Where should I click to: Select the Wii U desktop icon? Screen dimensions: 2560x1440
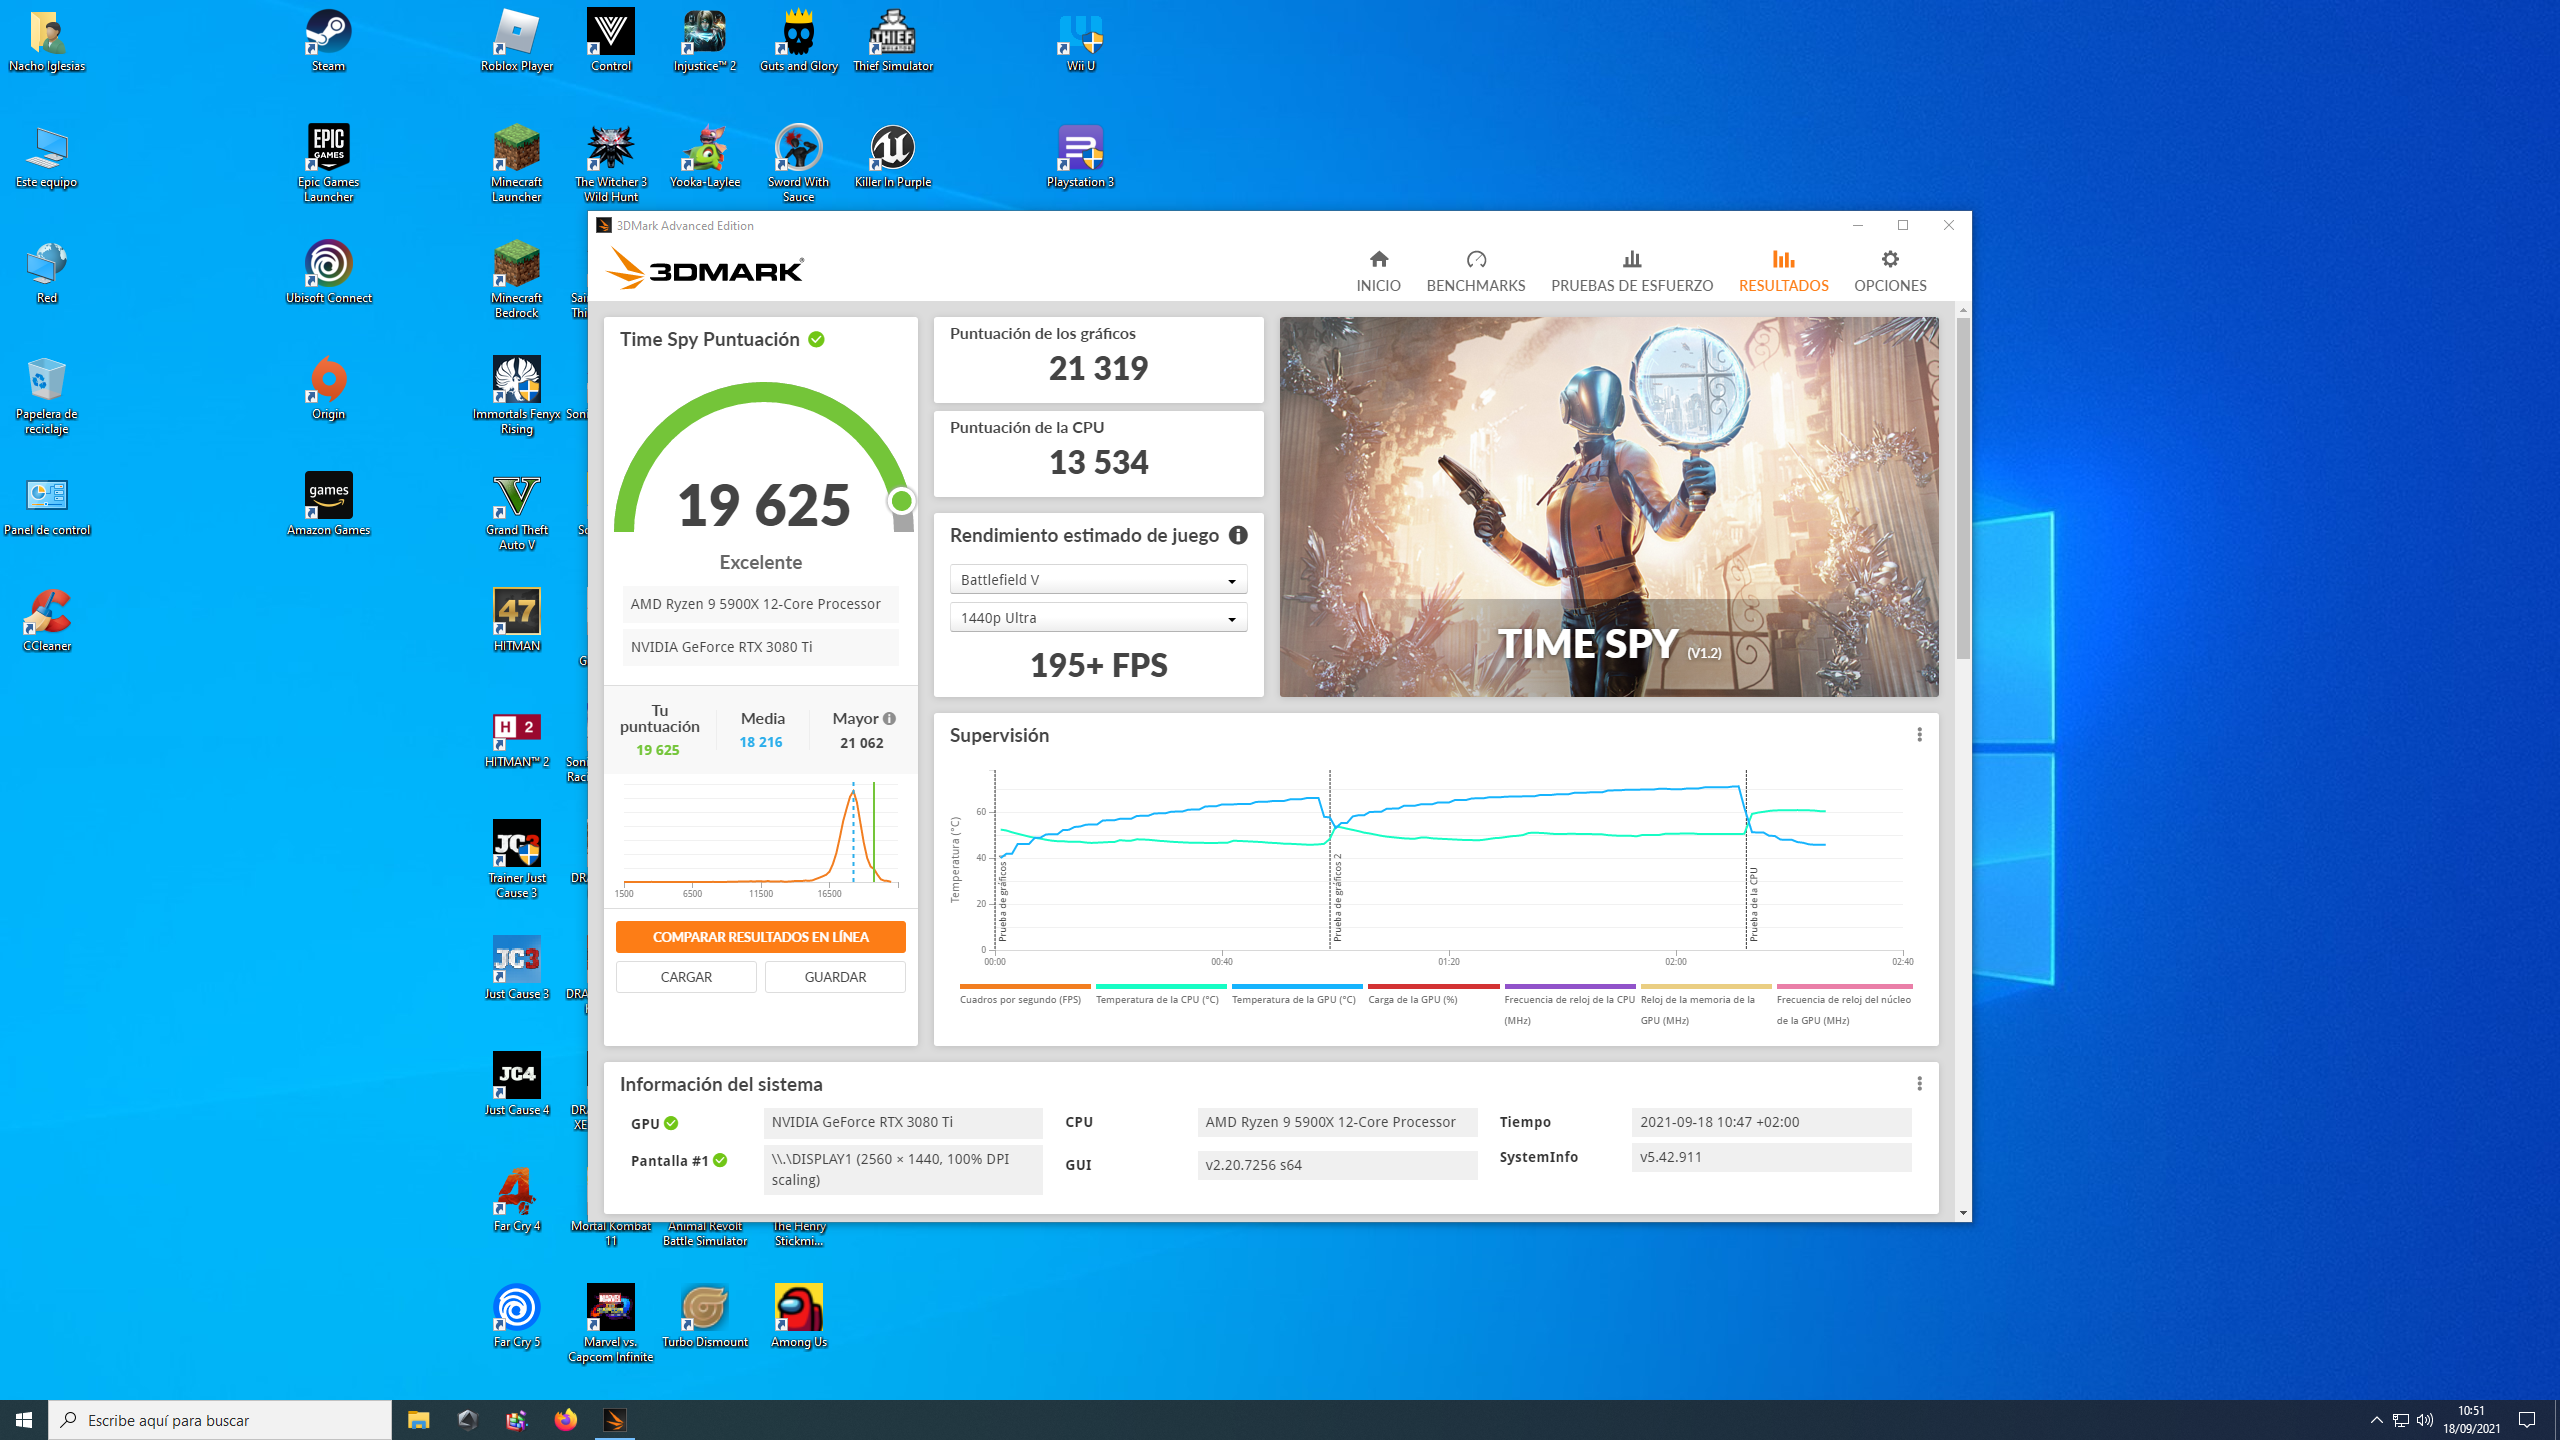tap(1080, 41)
